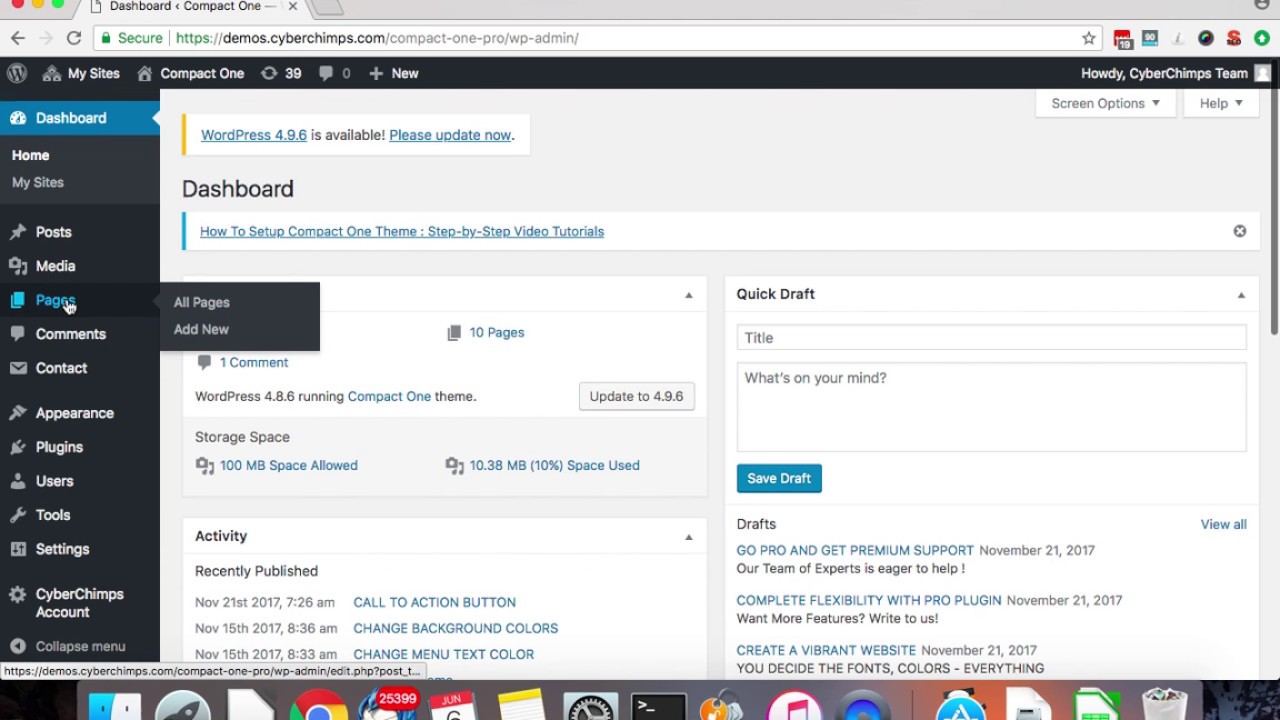Expand the Help dropdown
Viewport: 1280px width, 720px height.
pyautogui.click(x=1221, y=103)
